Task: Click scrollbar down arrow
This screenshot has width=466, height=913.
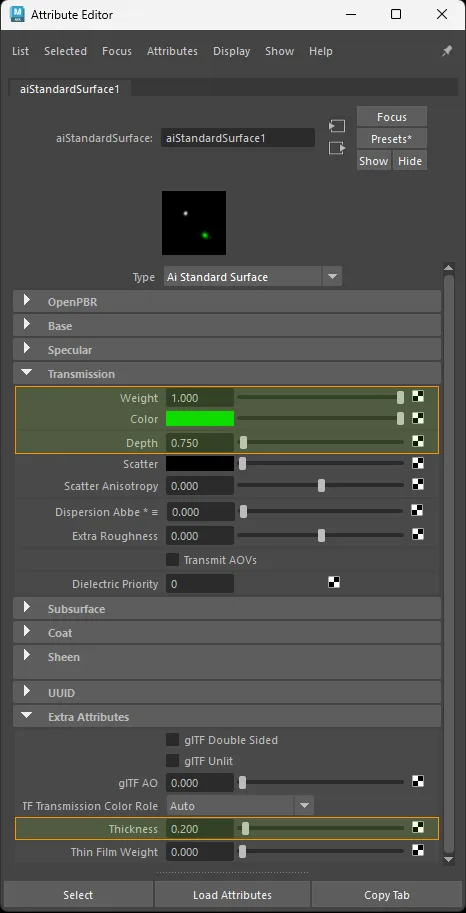Action: pos(449,859)
